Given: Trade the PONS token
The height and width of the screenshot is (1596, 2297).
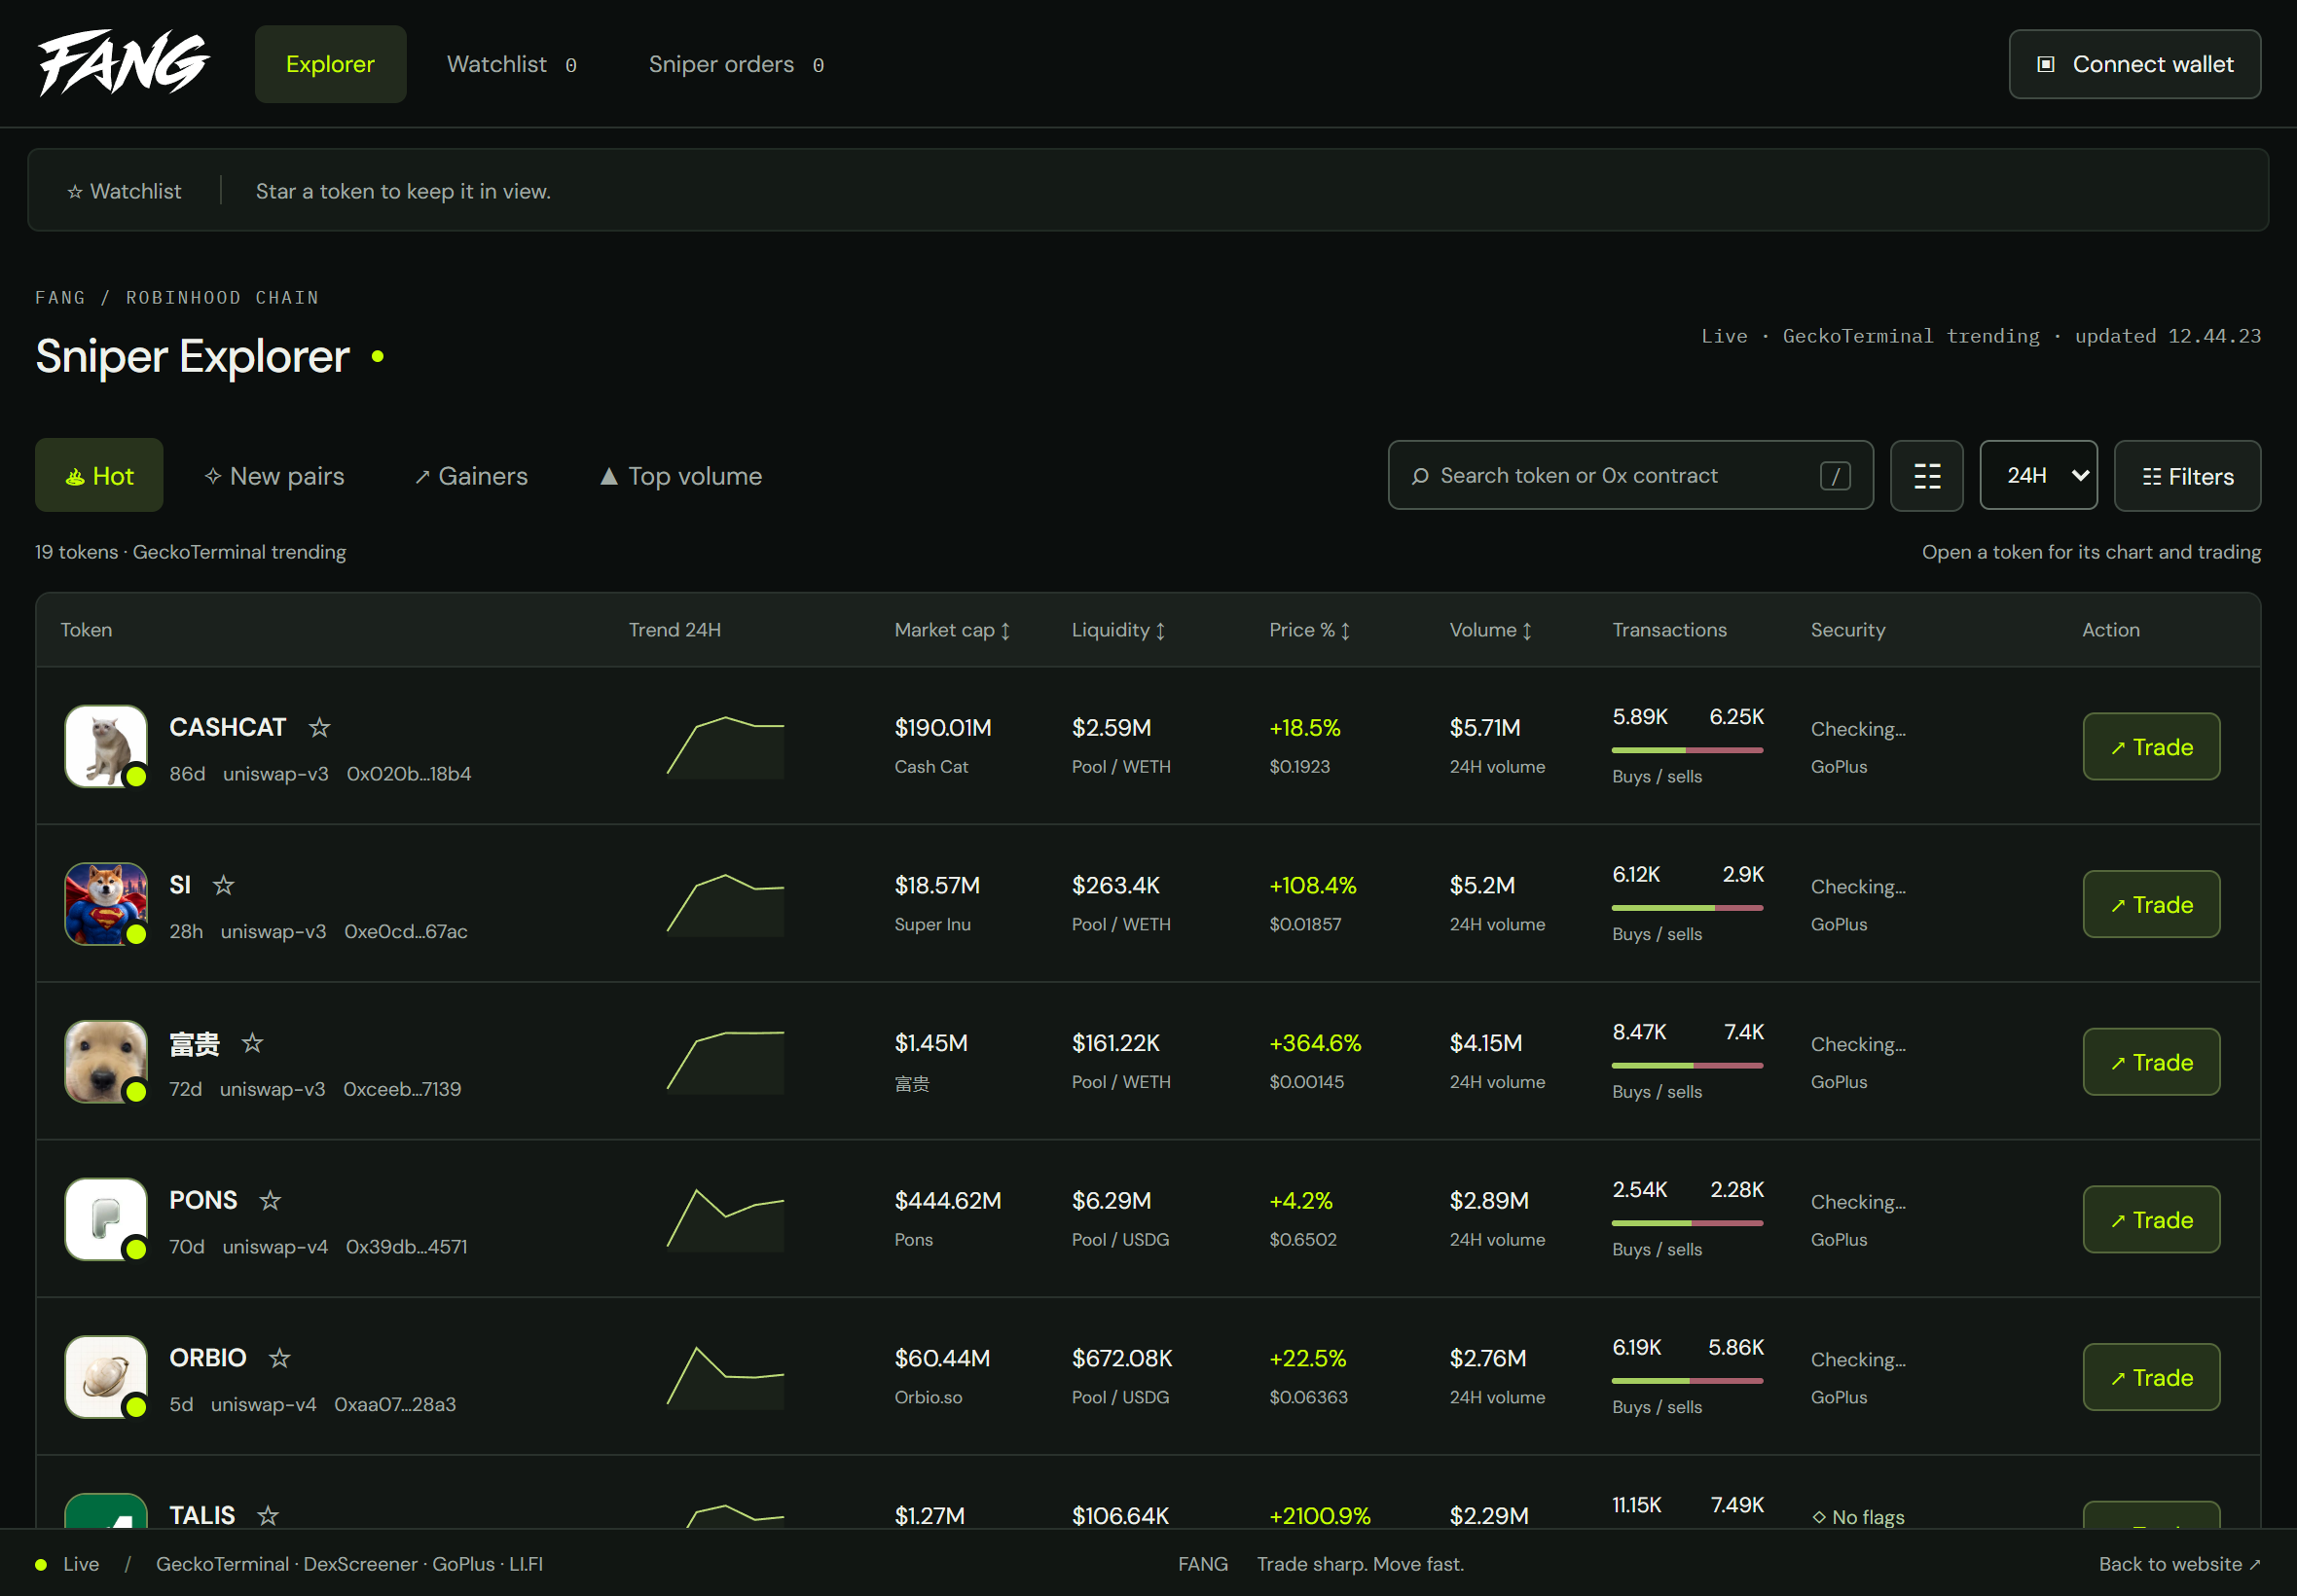Looking at the screenshot, I should click(2151, 1219).
